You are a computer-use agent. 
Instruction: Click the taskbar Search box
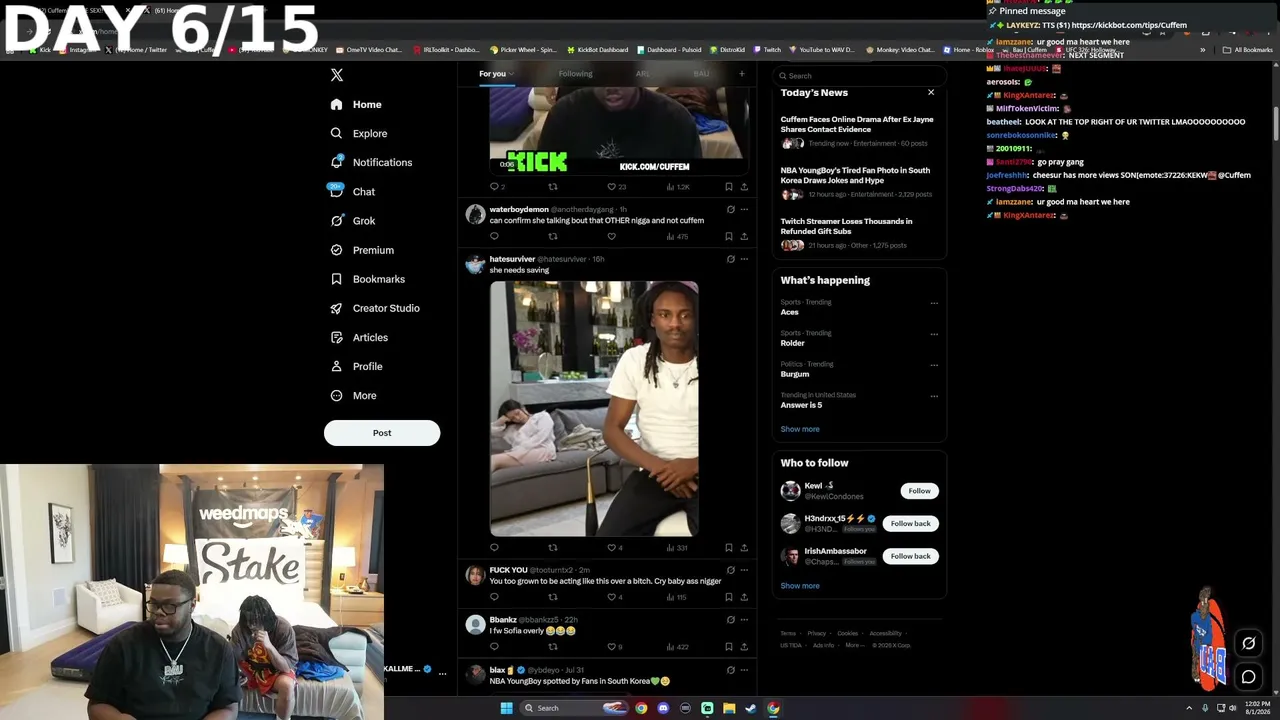[x=574, y=708]
